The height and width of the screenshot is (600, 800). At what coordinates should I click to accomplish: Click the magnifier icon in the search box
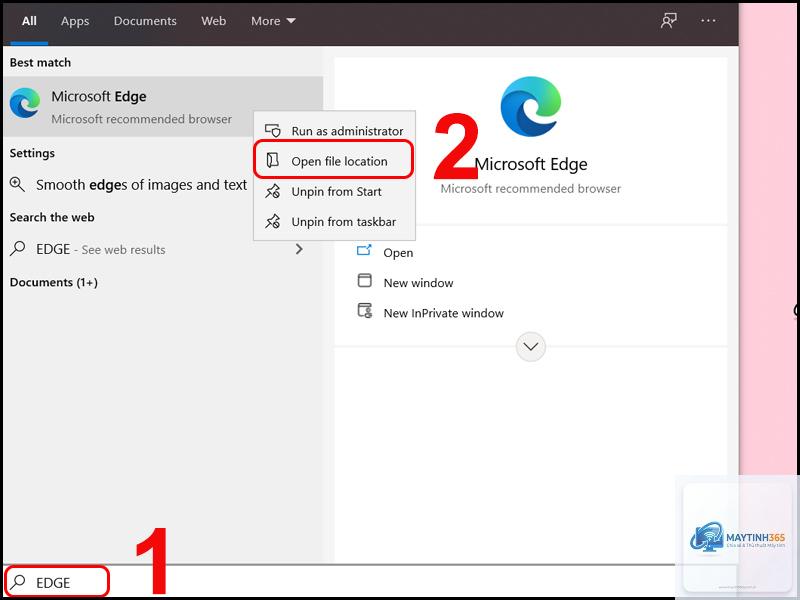point(18,582)
